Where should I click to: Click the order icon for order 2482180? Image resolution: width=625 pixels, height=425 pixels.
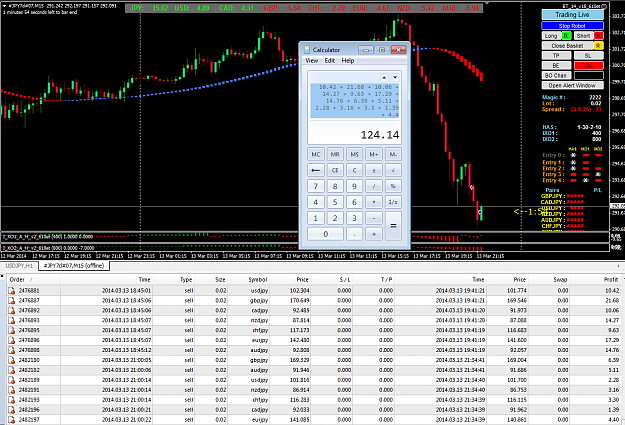pos(12,360)
